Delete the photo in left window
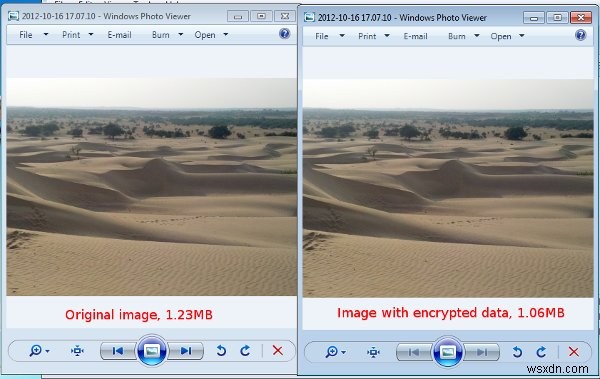 [x=278, y=350]
